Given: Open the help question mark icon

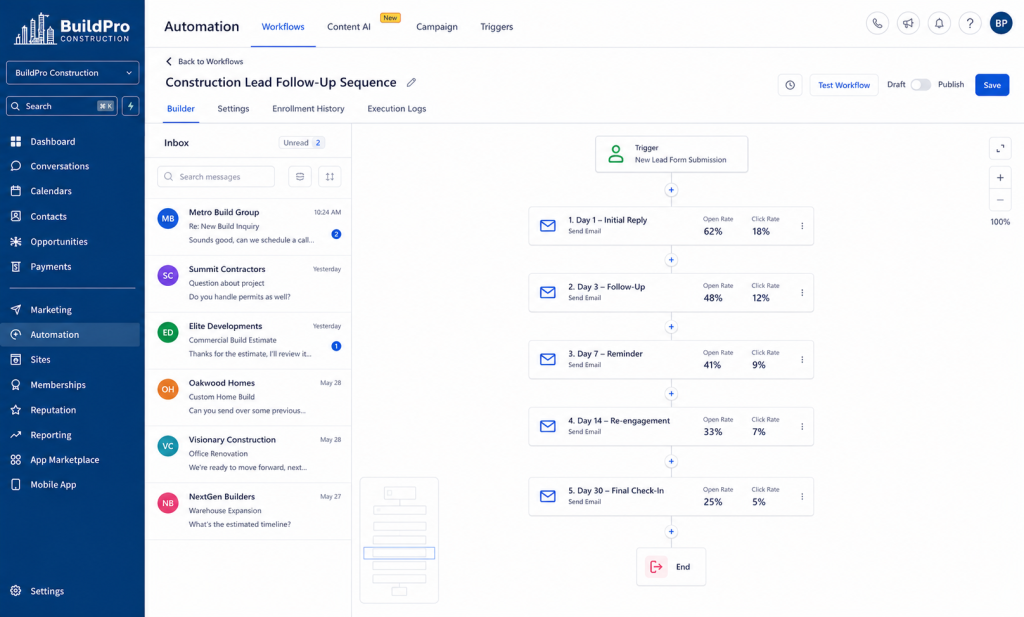Looking at the screenshot, I should point(970,24).
